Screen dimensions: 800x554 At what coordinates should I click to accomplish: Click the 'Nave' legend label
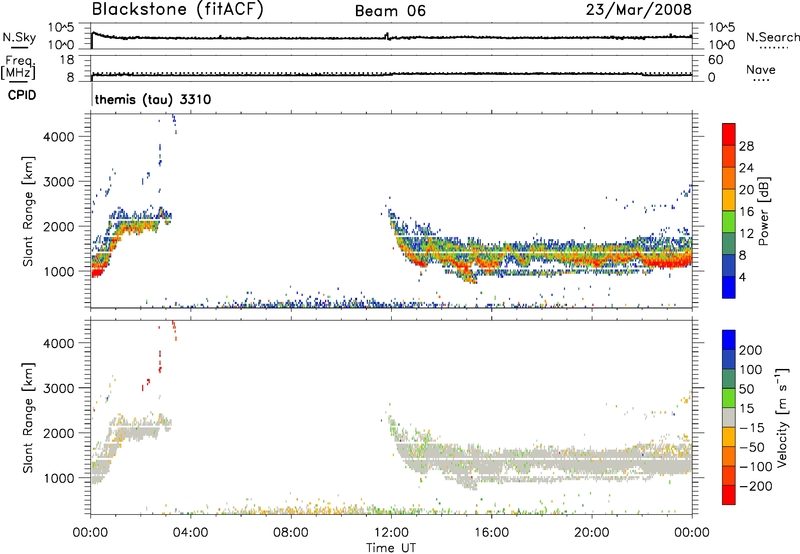click(761, 69)
